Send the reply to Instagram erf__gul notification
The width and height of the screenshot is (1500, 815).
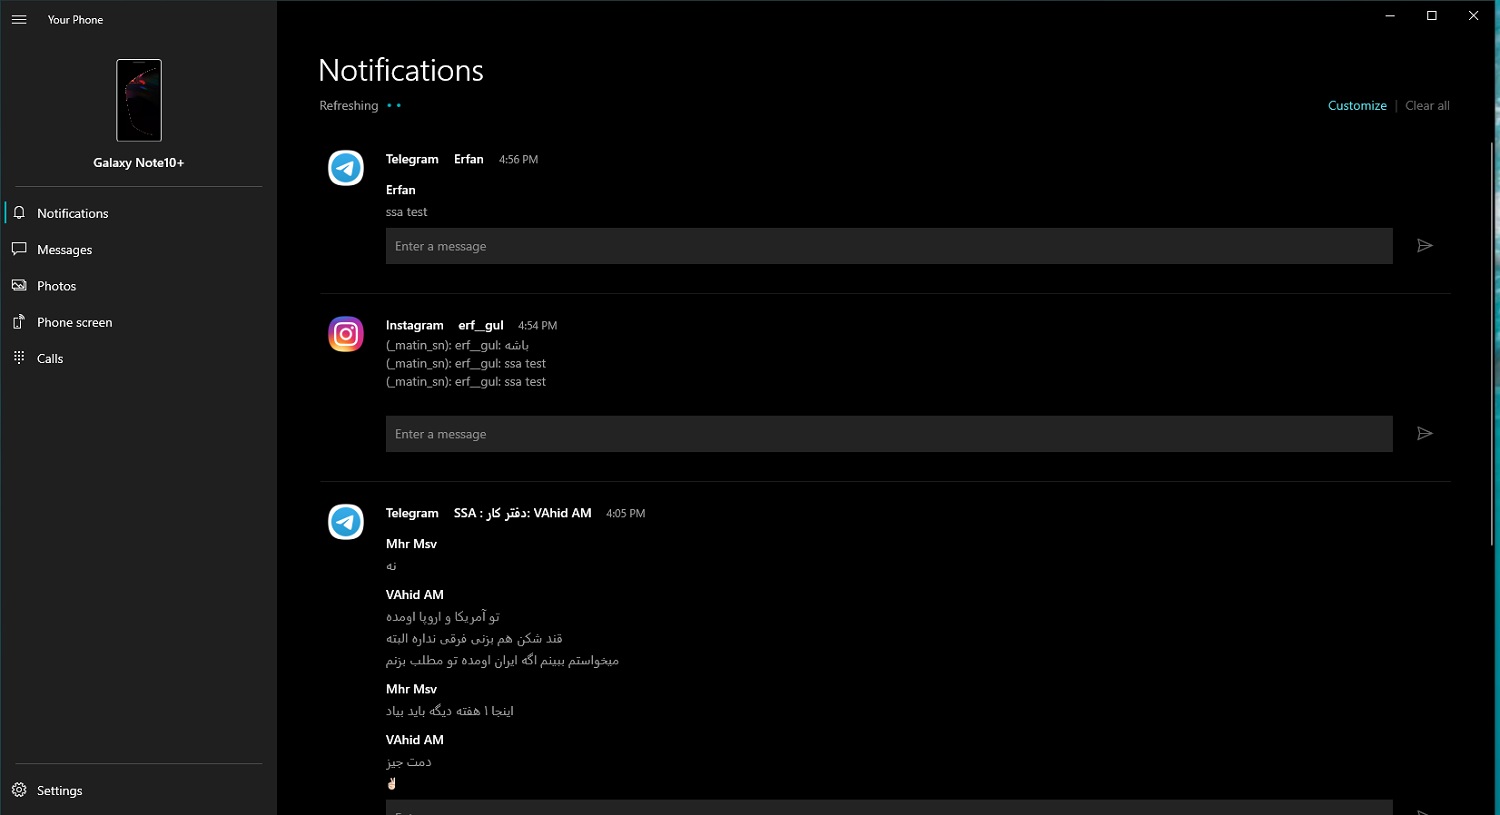point(1425,434)
